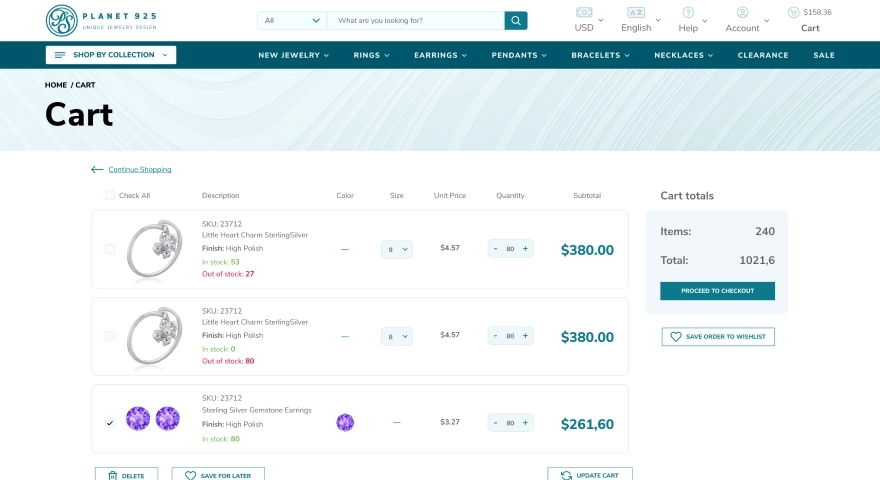Open the All categories search dropdown

(x=292, y=20)
